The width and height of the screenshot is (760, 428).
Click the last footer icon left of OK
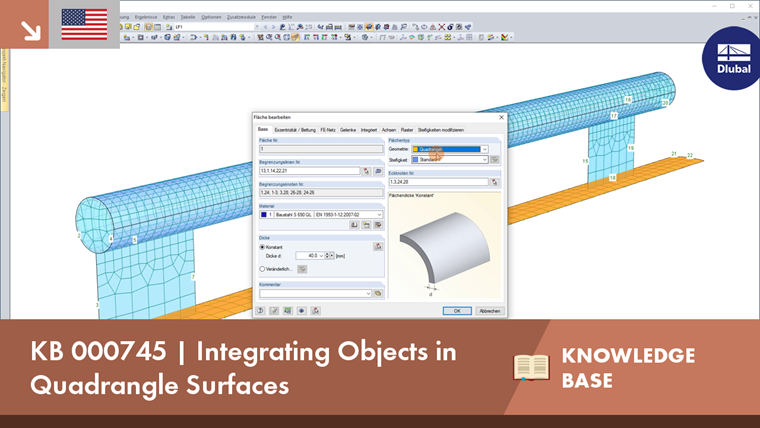point(316,311)
